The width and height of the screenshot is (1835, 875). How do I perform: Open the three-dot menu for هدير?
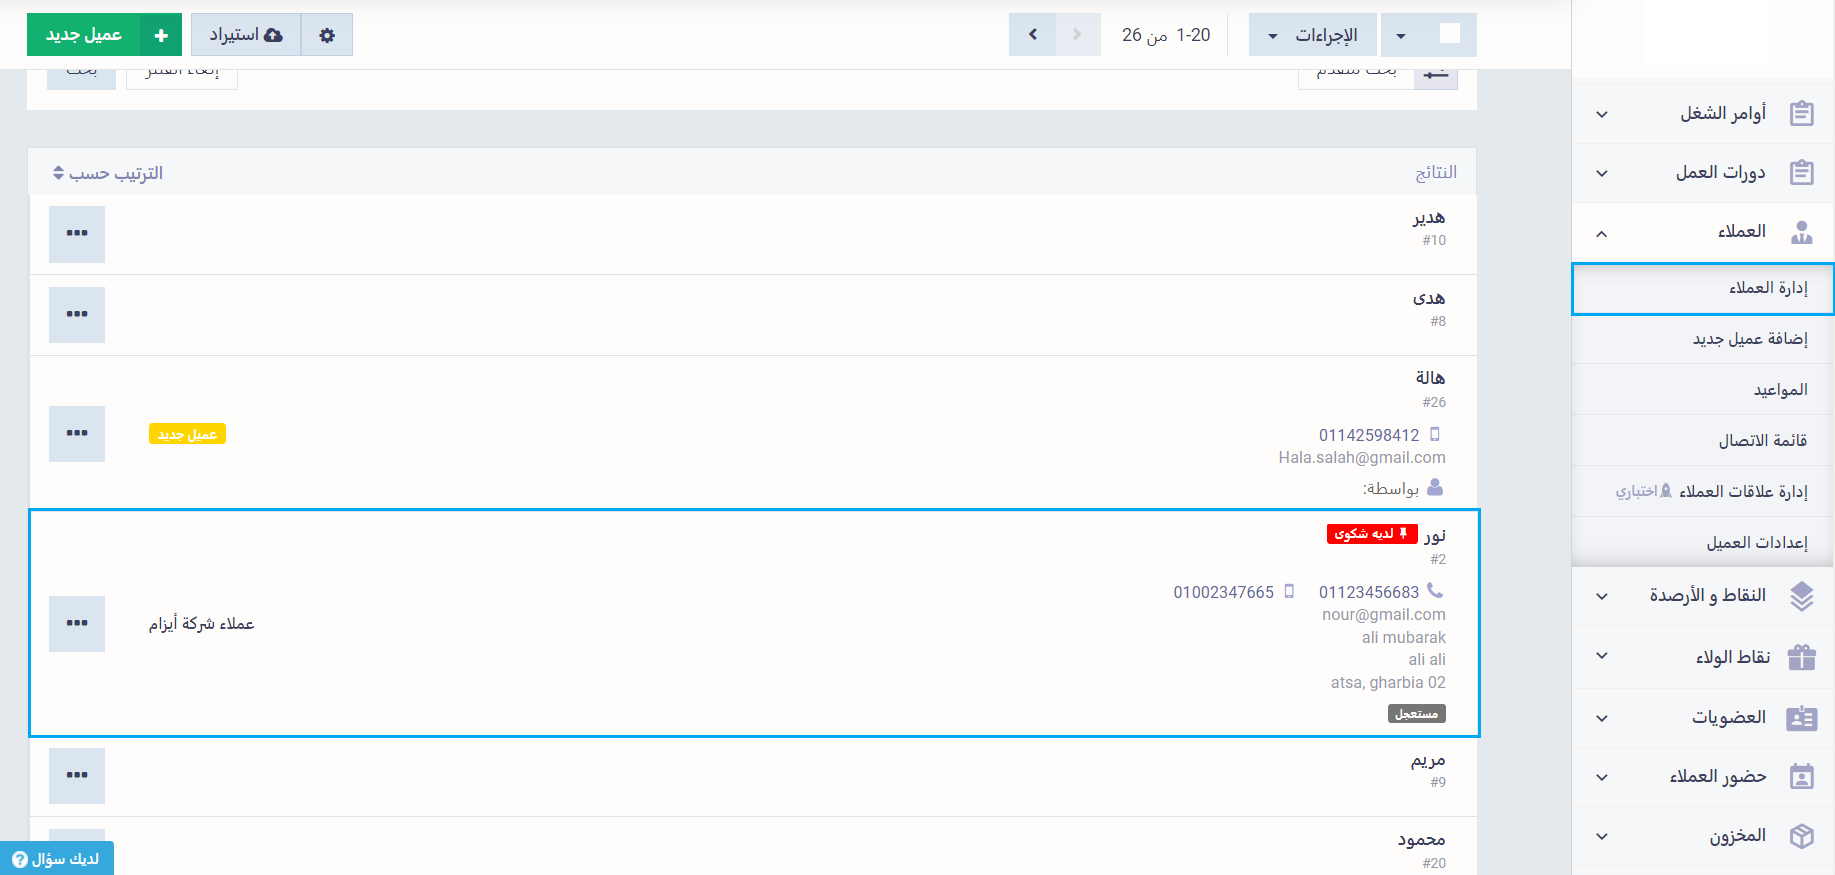pyautogui.click(x=77, y=234)
